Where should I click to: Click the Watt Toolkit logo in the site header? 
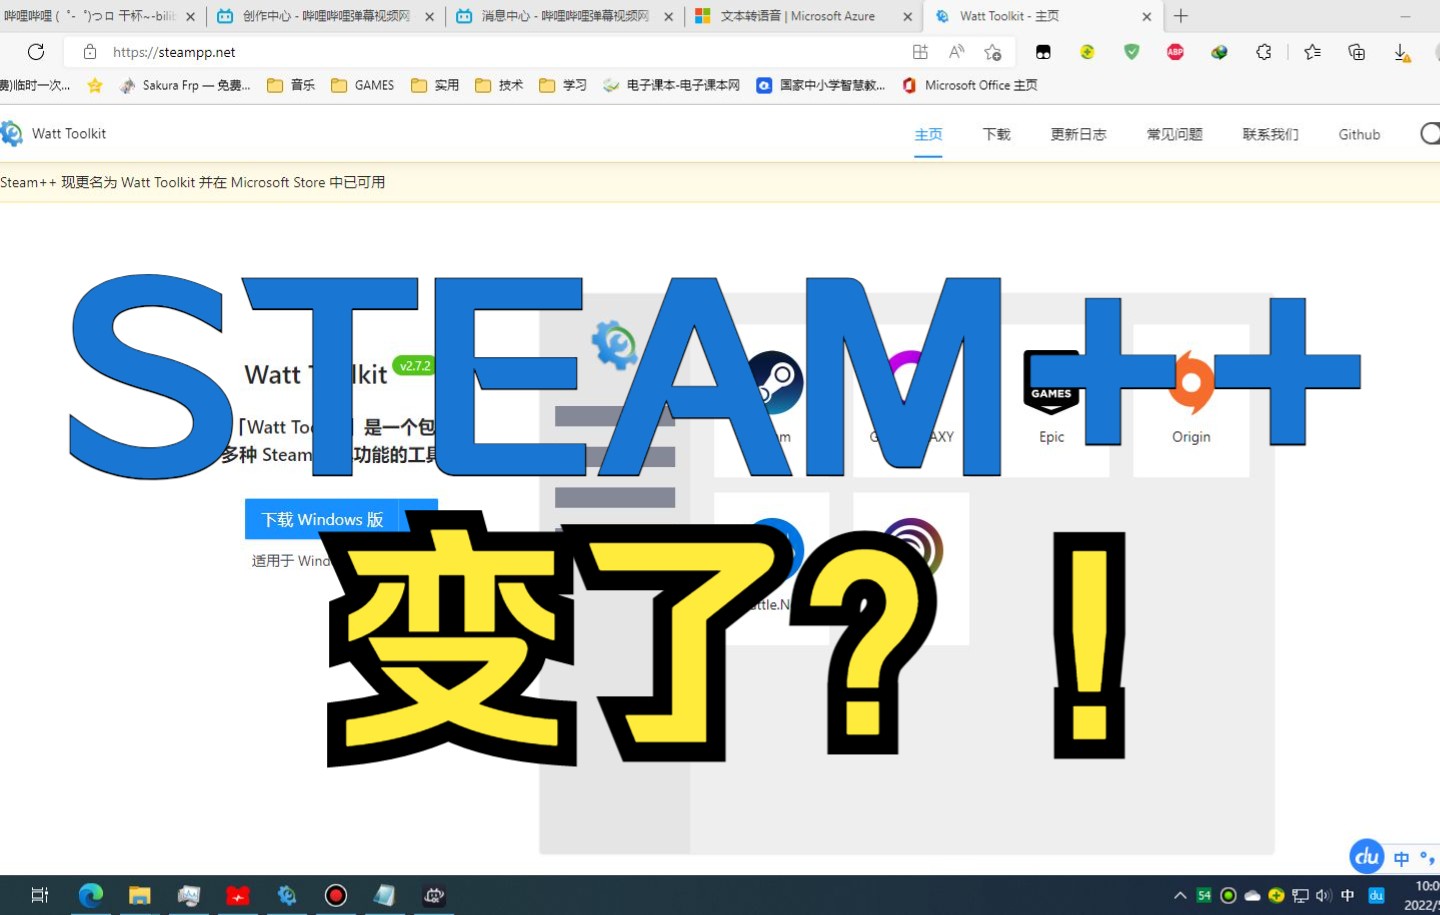point(11,133)
